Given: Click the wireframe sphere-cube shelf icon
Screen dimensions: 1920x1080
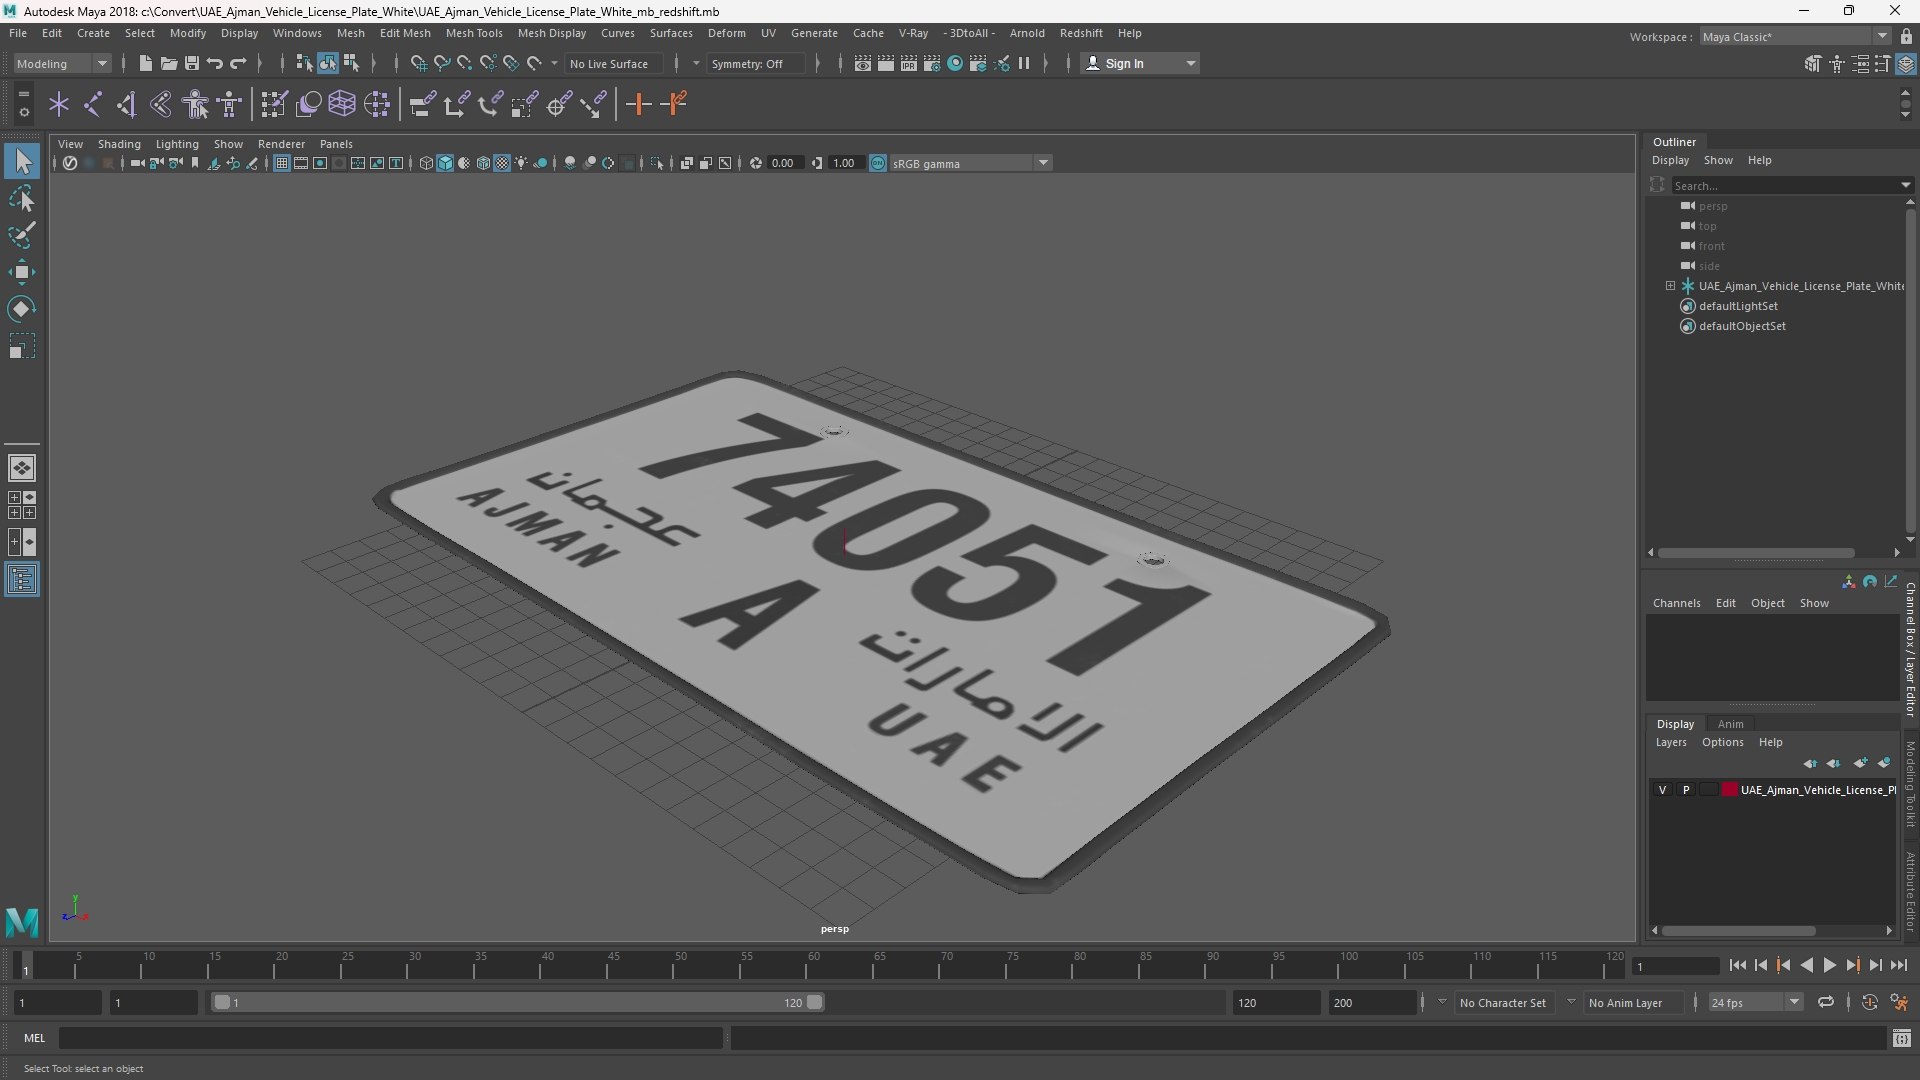Looking at the screenshot, I should tap(342, 104).
